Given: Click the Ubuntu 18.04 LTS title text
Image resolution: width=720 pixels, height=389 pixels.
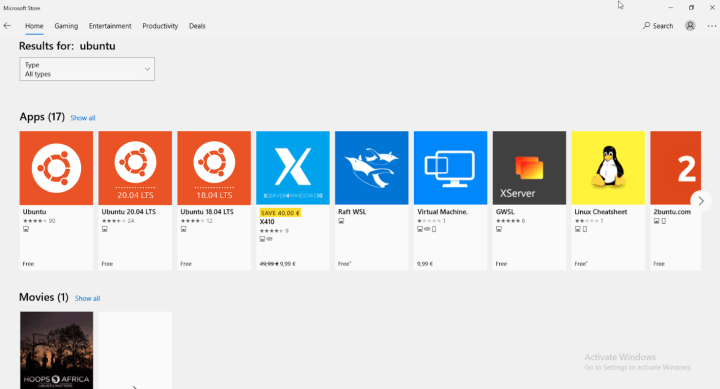Looking at the screenshot, I should [207, 212].
